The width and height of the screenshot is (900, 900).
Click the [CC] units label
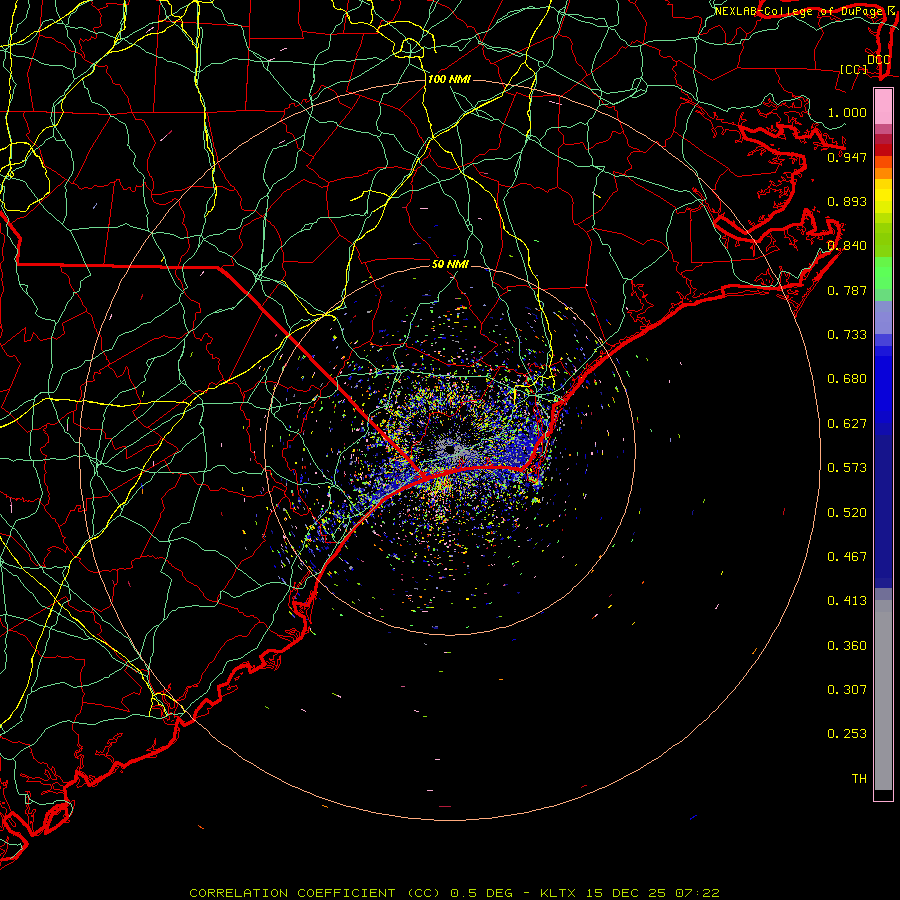point(854,69)
